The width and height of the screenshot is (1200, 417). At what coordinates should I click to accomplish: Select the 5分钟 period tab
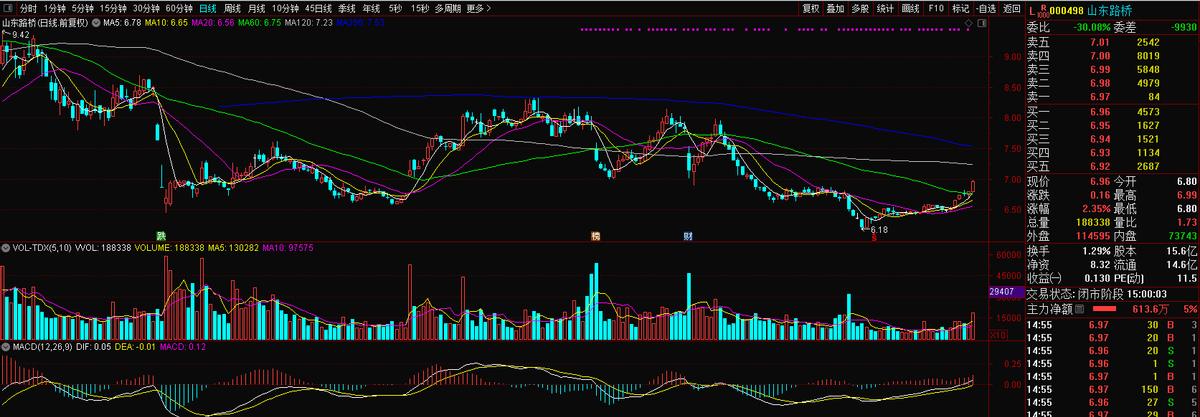pos(82,8)
